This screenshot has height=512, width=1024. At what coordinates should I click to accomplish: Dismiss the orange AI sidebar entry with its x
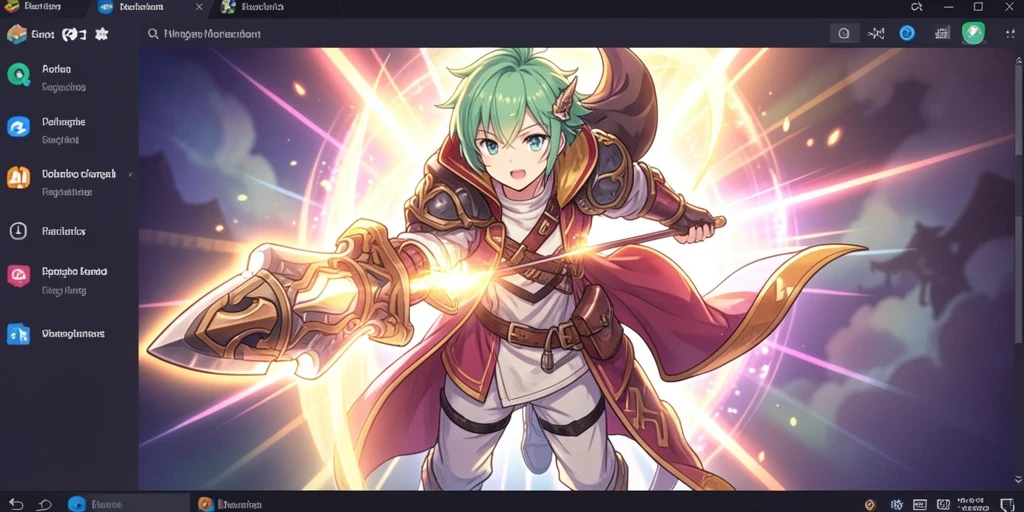[x=130, y=174]
